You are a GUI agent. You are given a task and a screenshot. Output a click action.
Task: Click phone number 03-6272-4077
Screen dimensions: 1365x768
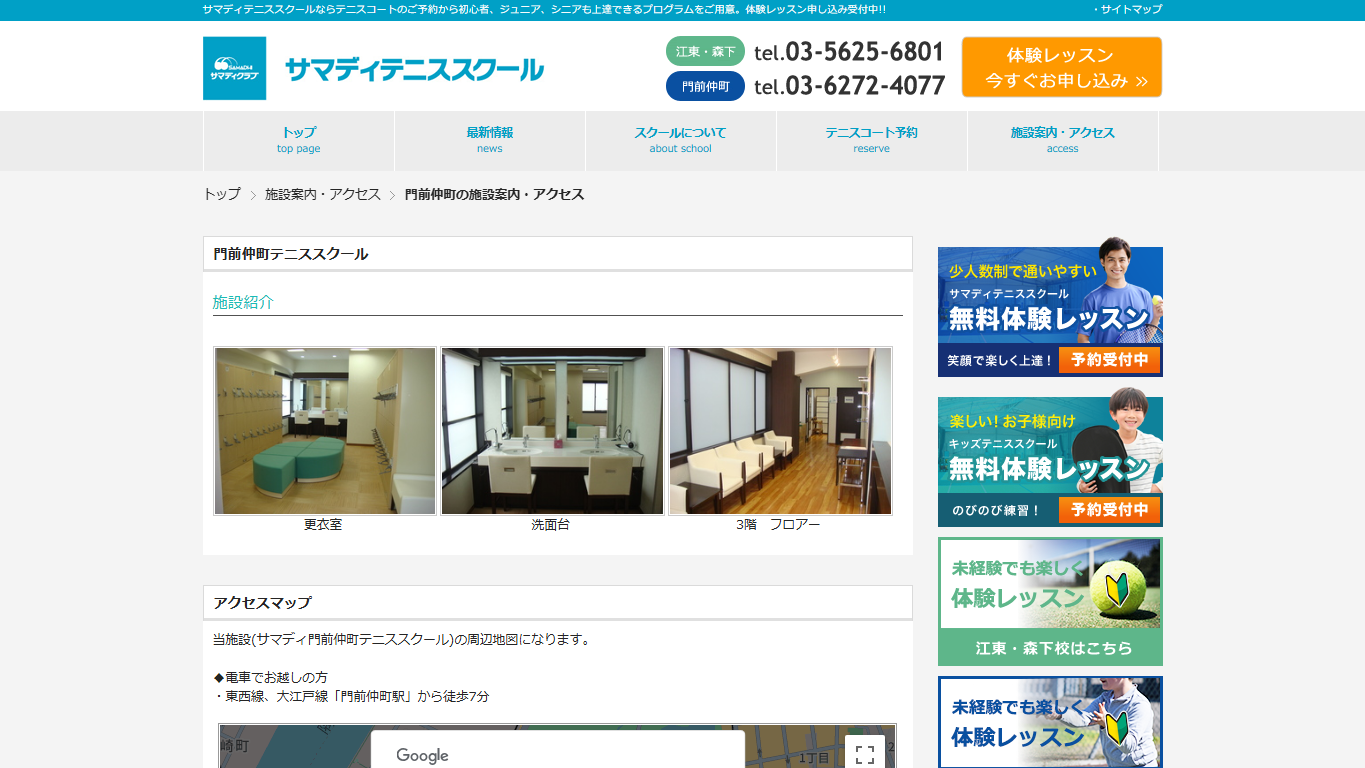849,86
